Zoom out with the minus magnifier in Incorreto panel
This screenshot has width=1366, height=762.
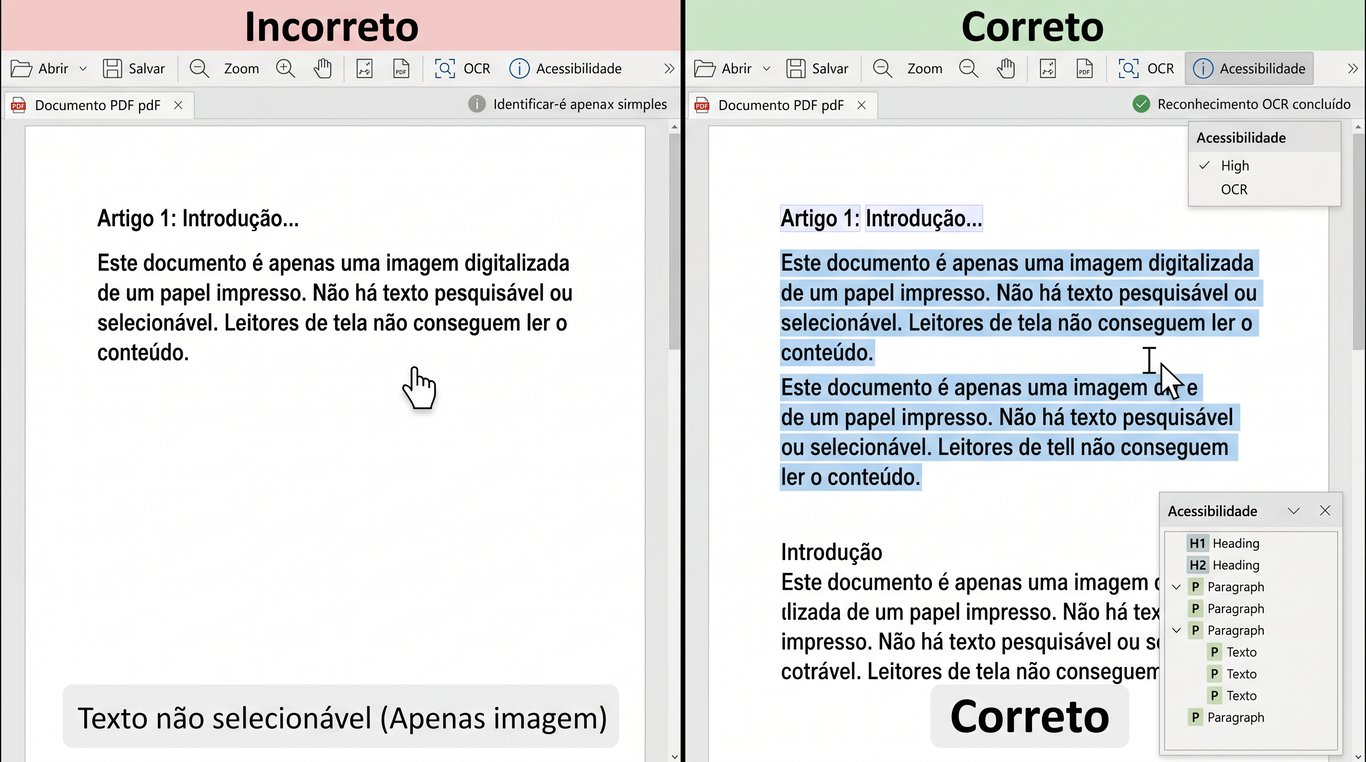(199, 69)
